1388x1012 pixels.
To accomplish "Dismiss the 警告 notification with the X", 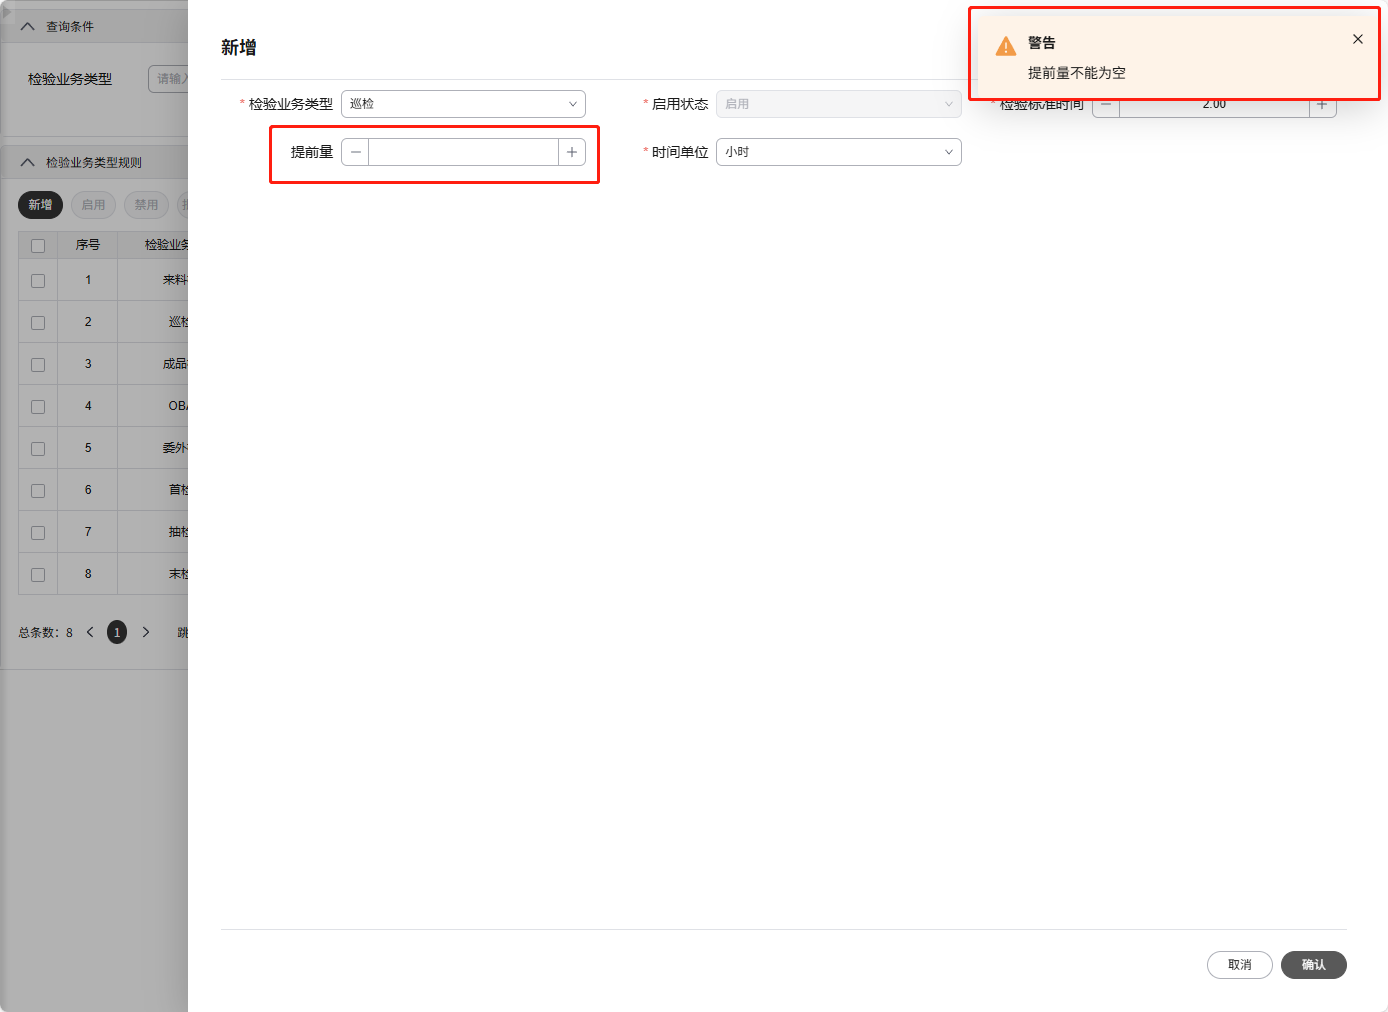I will 1357,39.
